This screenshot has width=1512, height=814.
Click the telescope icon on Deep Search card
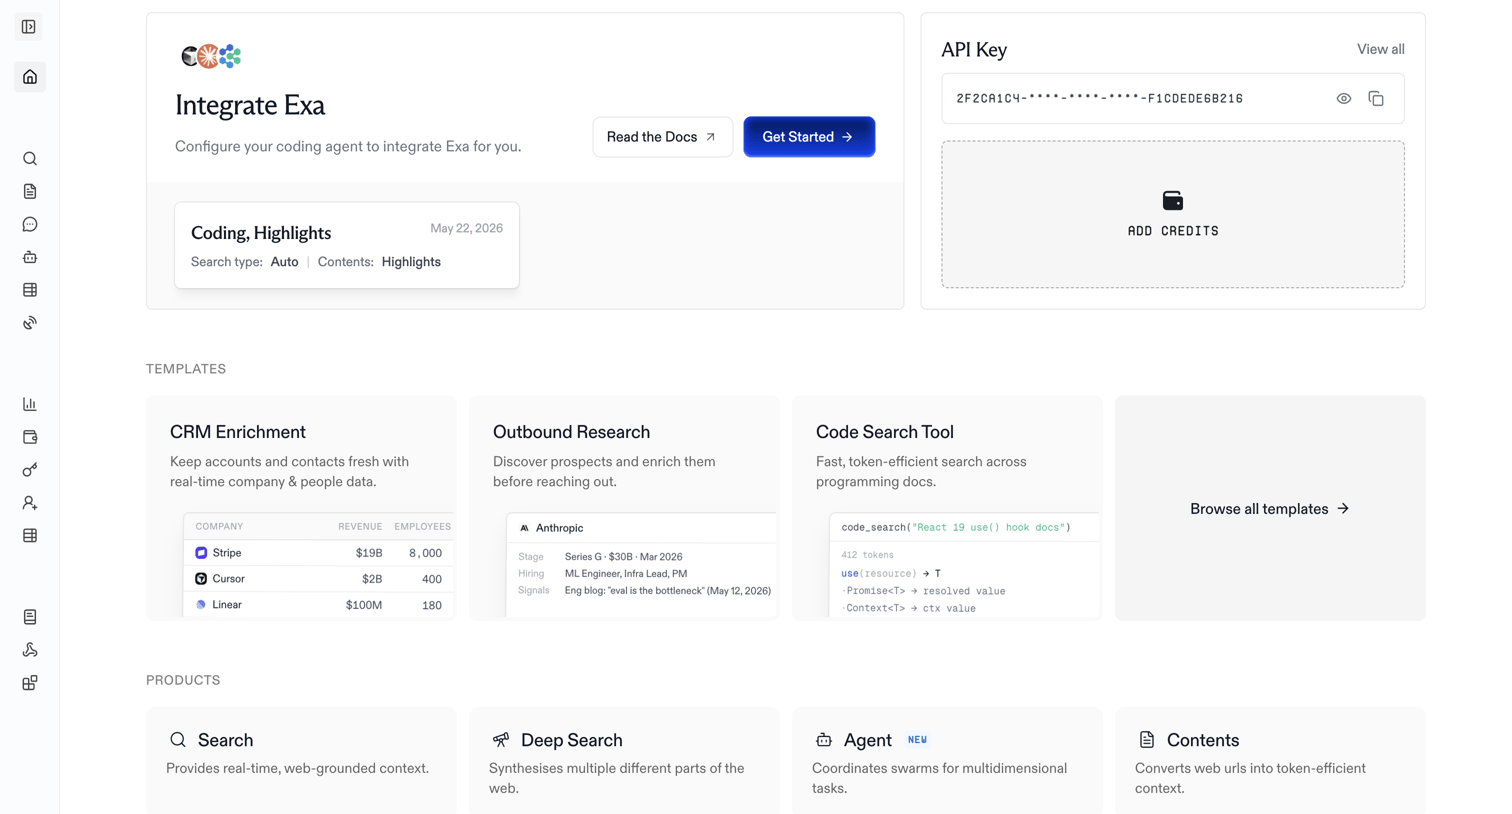pos(501,740)
